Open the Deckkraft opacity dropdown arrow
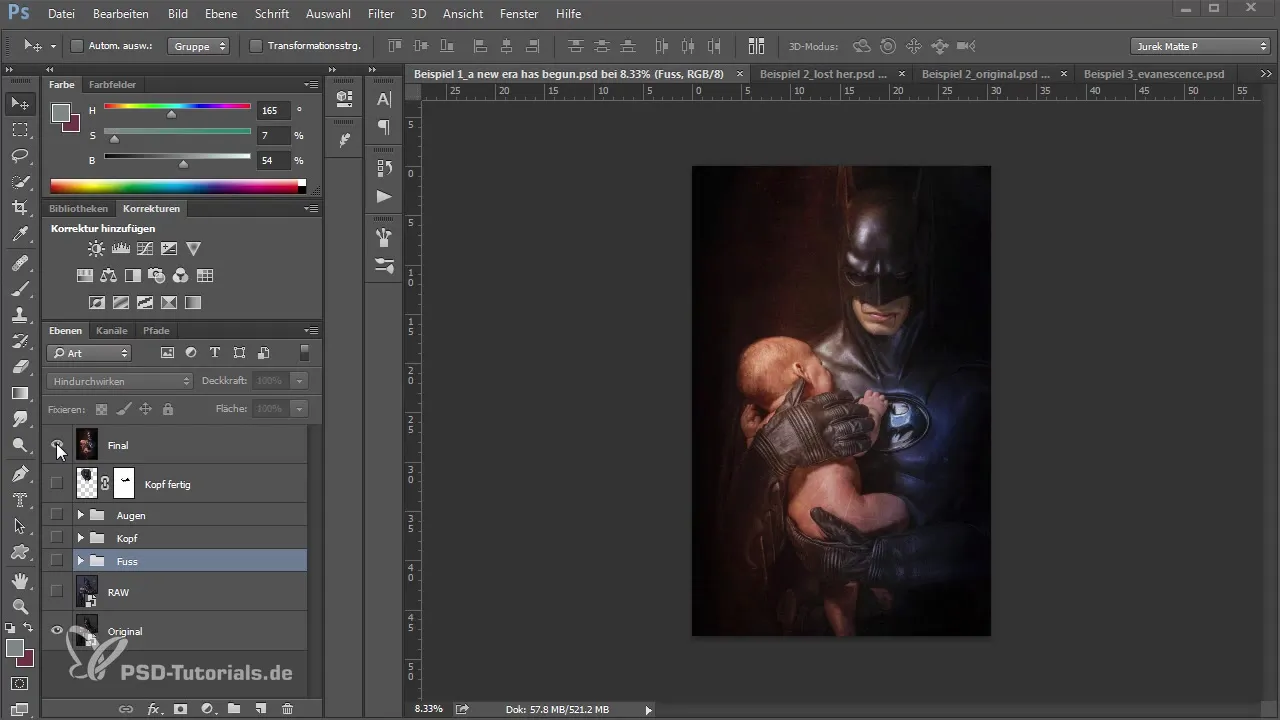1280x720 pixels. click(x=299, y=381)
